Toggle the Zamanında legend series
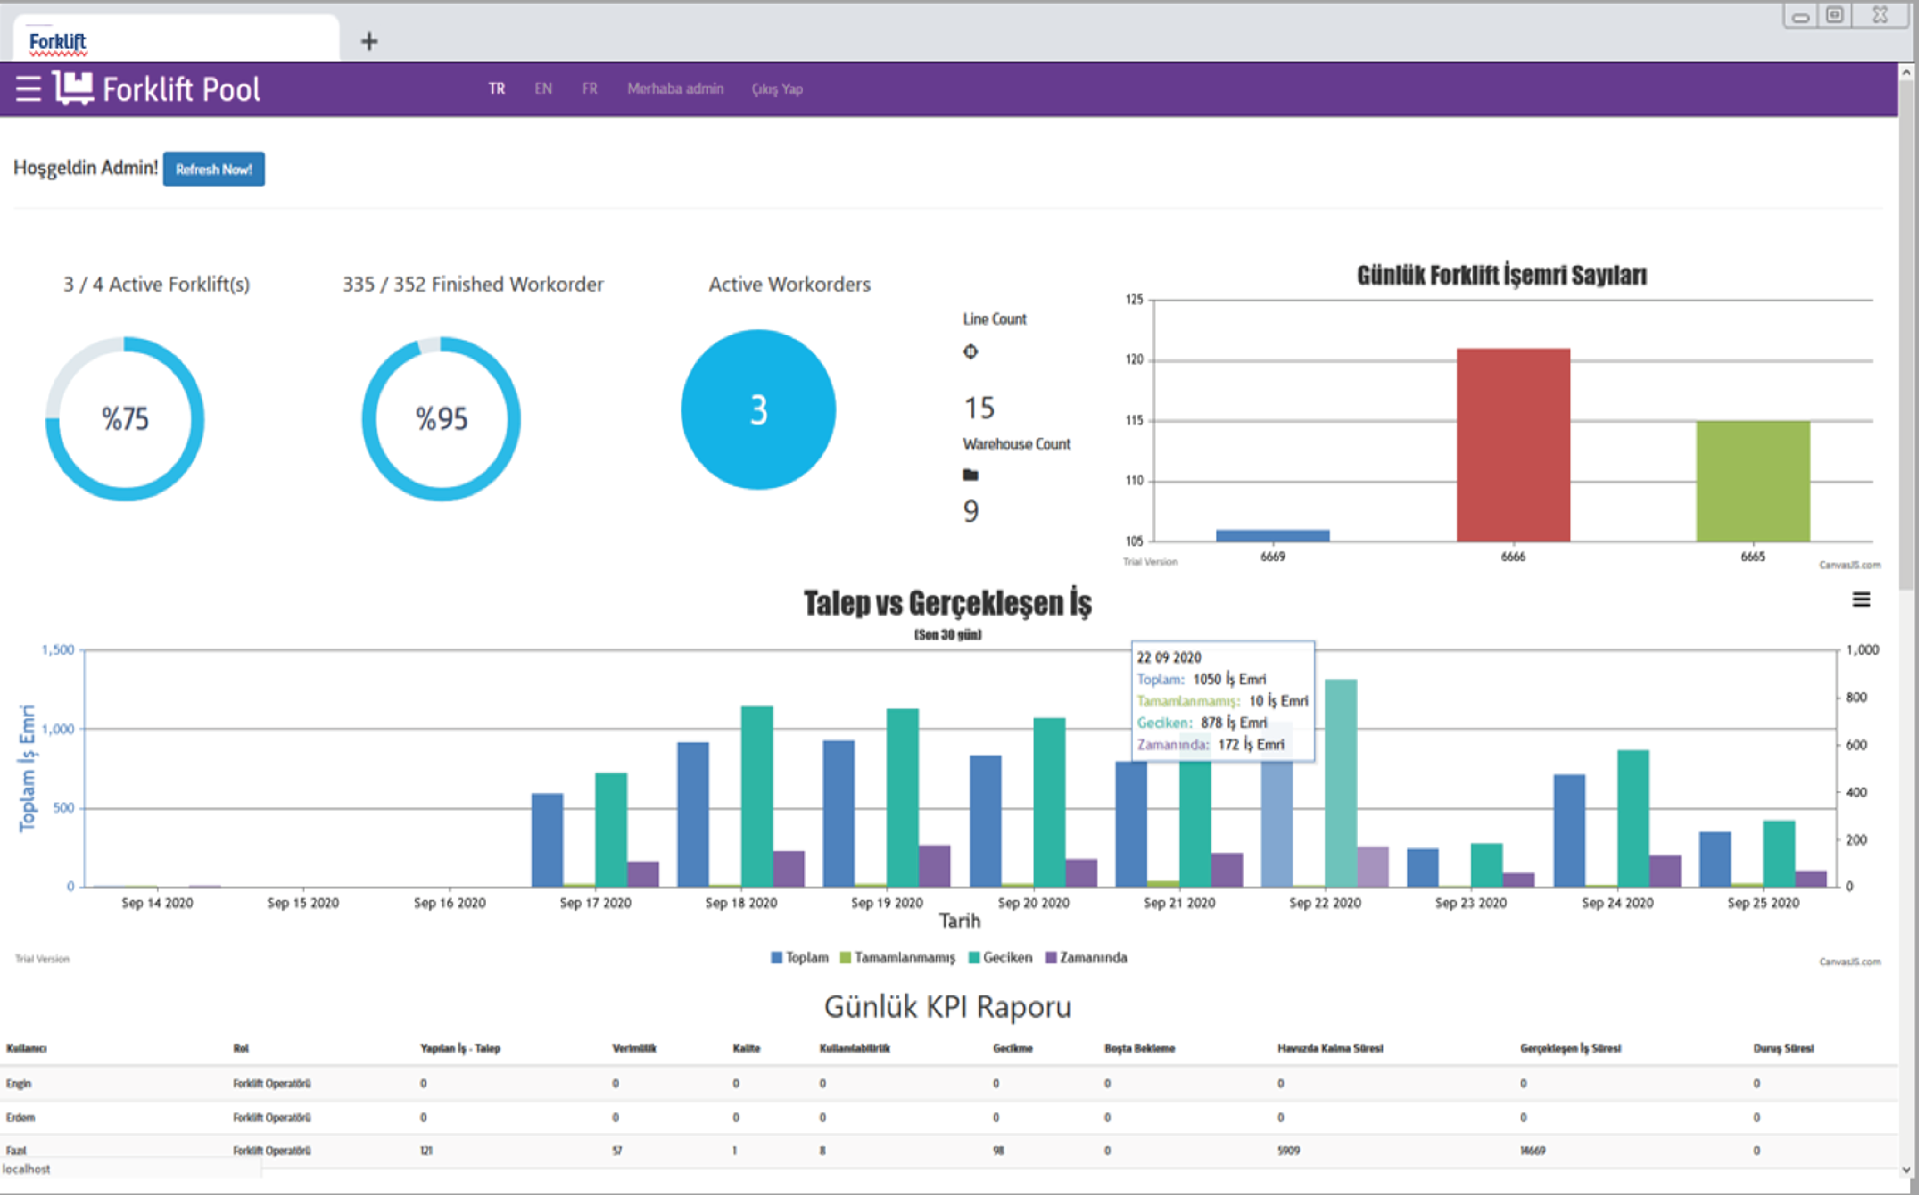The width and height of the screenshot is (1919, 1195). coord(1086,958)
